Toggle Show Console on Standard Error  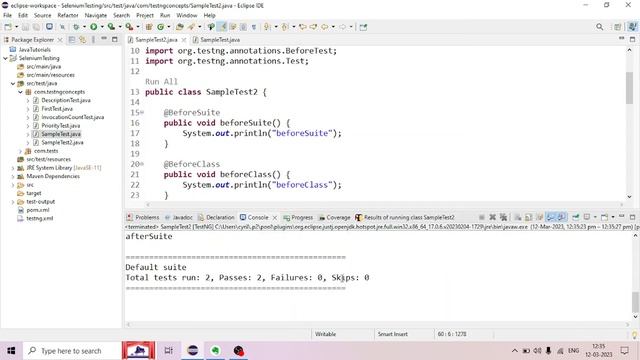pyautogui.click(x=562, y=217)
